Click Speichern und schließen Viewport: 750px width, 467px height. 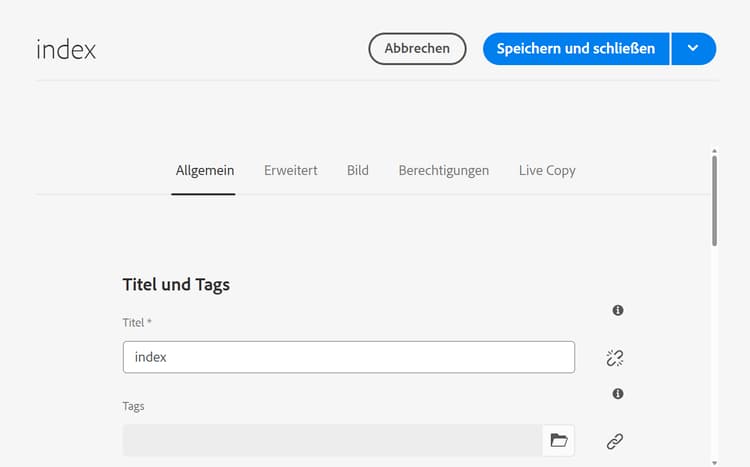click(576, 48)
